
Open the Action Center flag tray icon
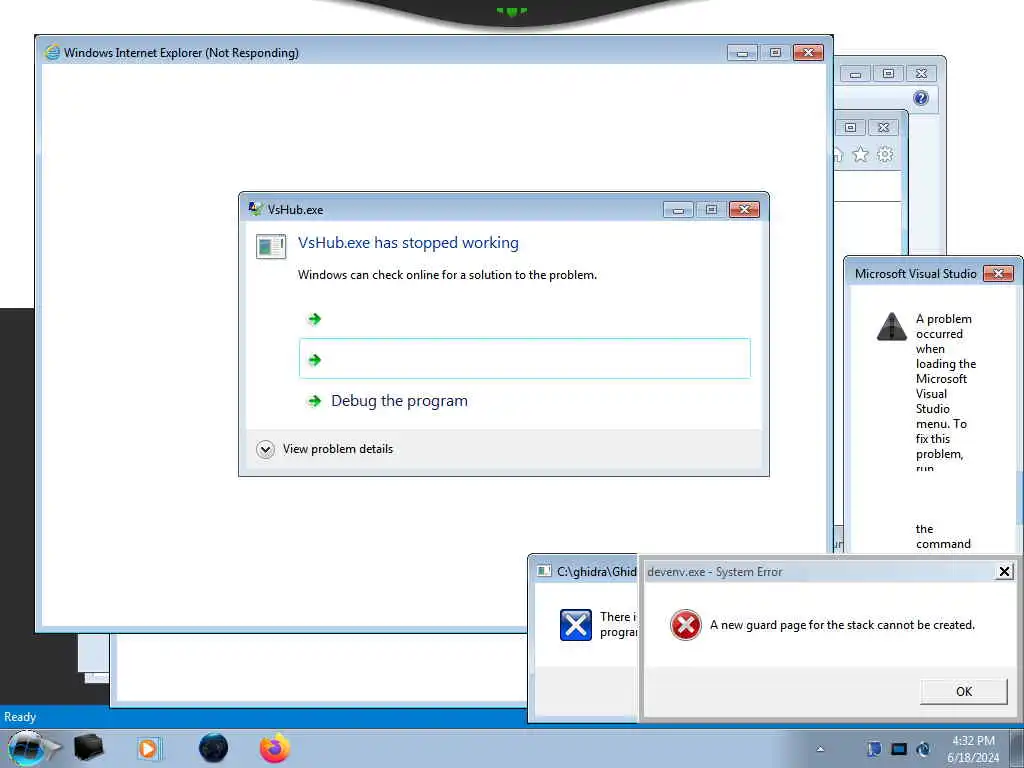coord(874,749)
